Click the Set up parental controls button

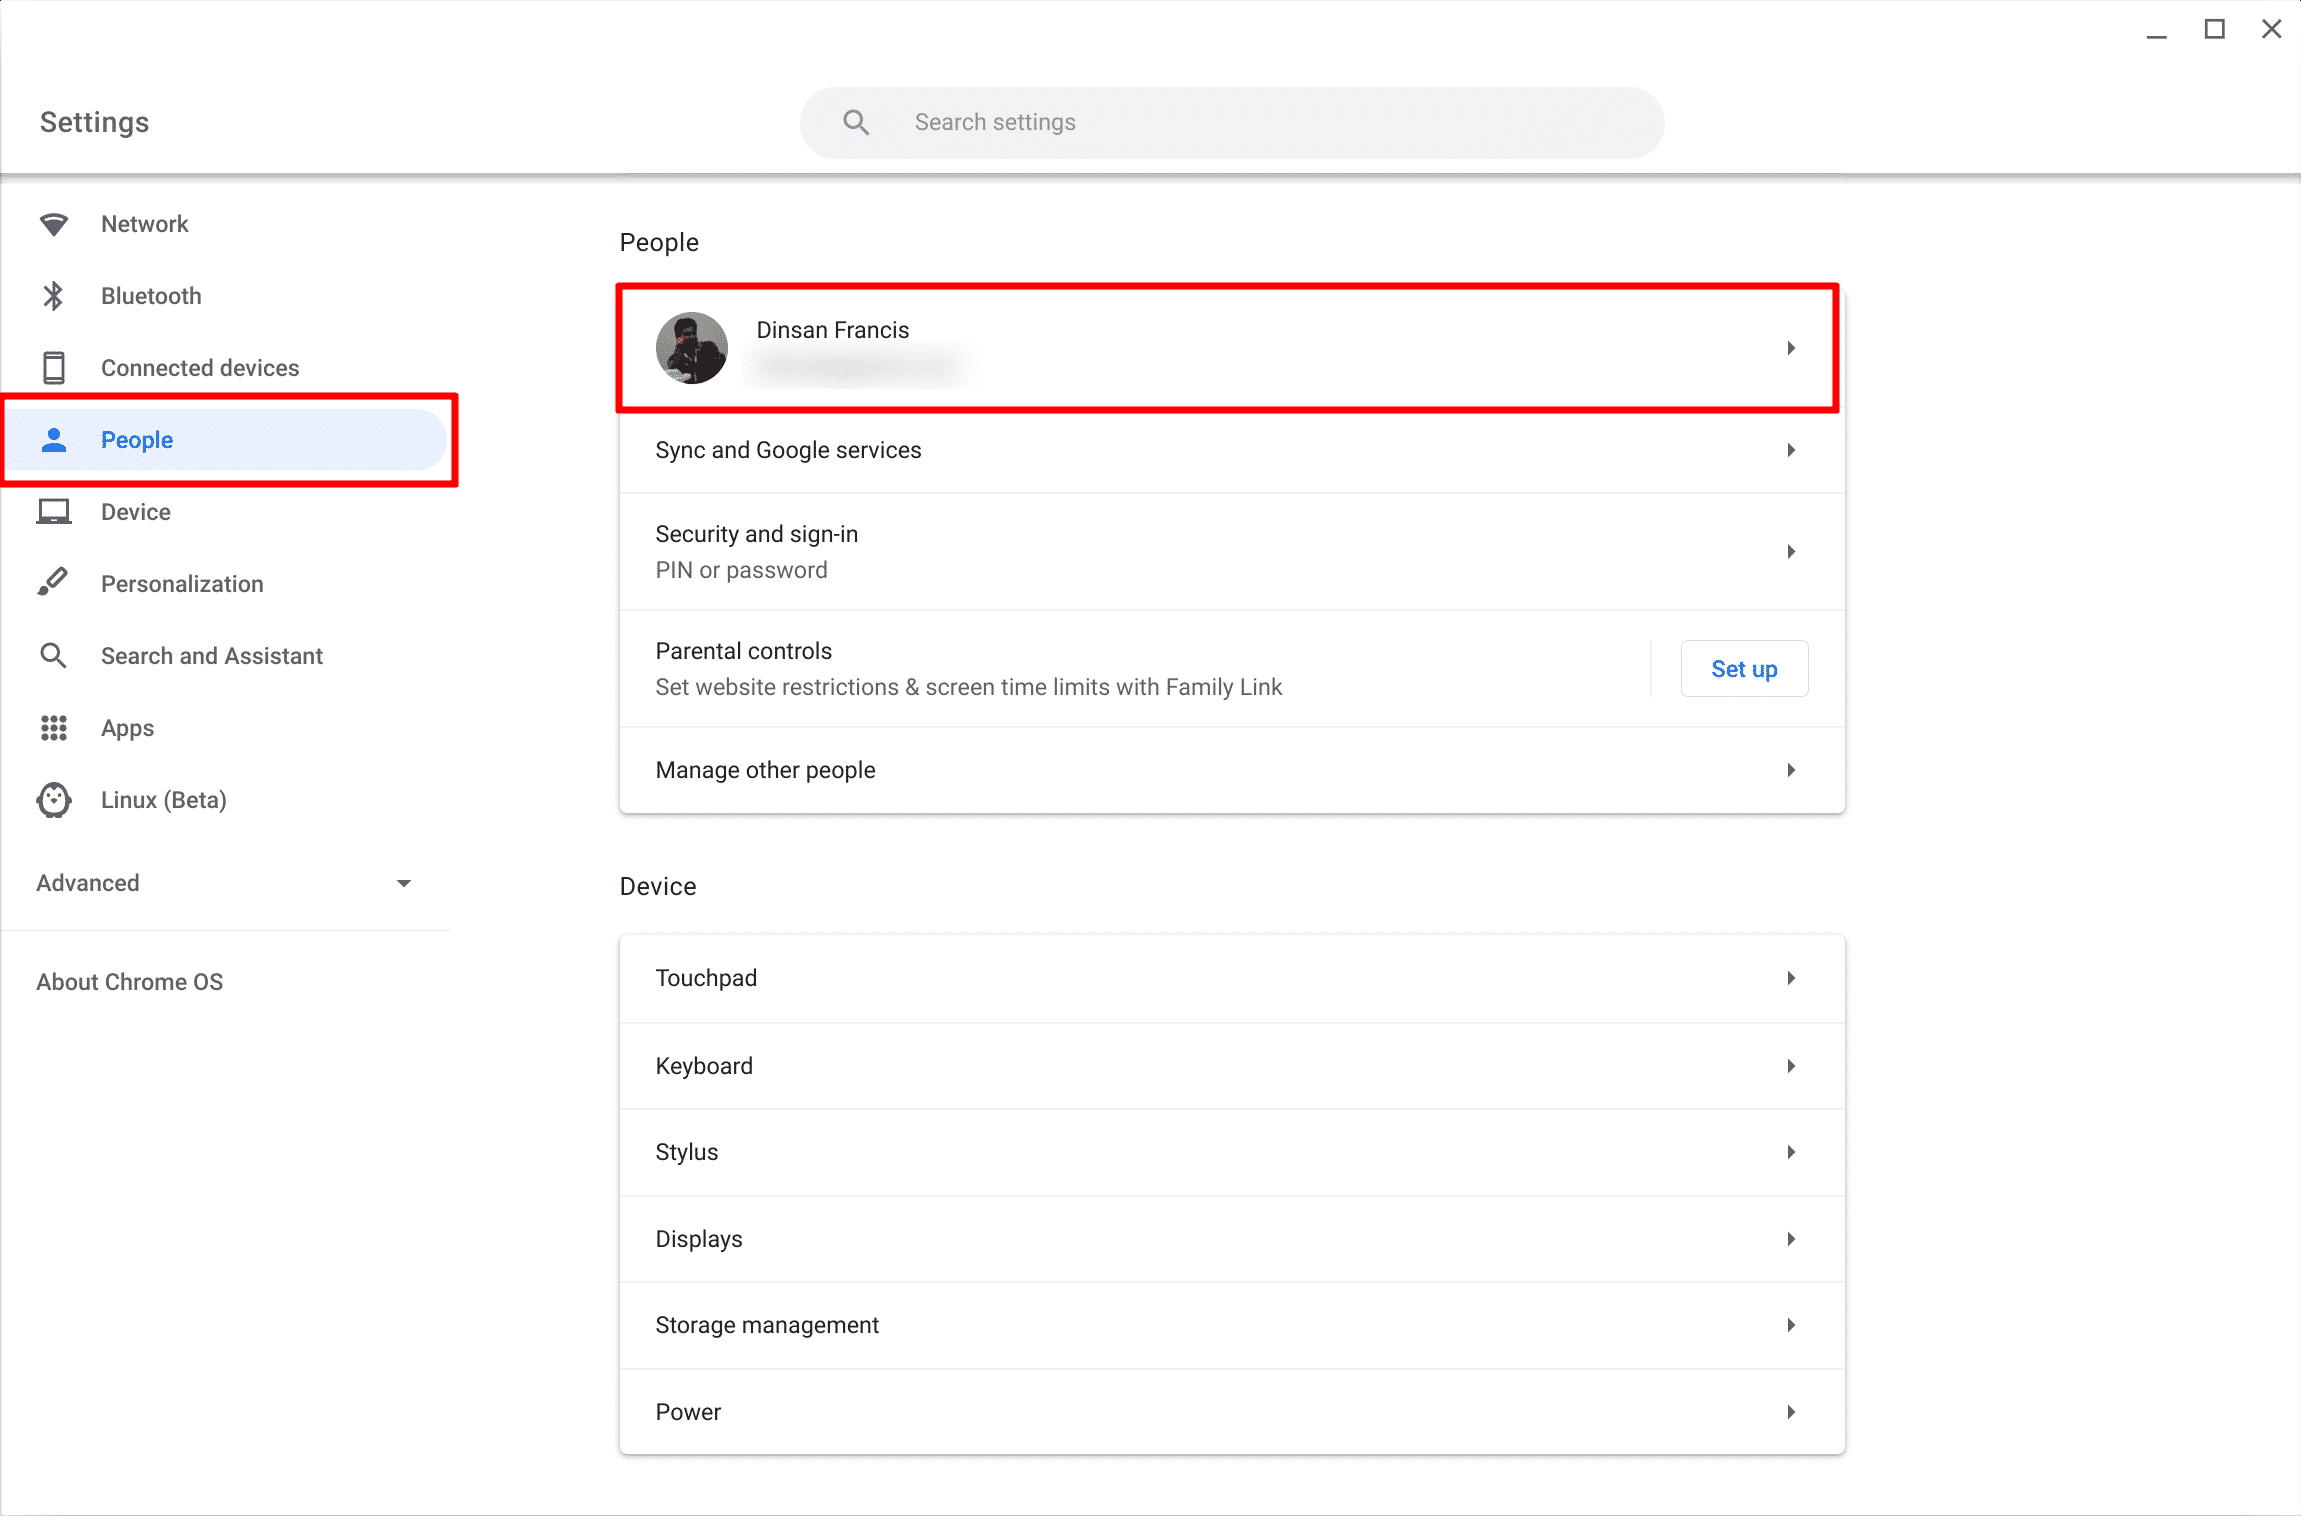point(1744,669)
